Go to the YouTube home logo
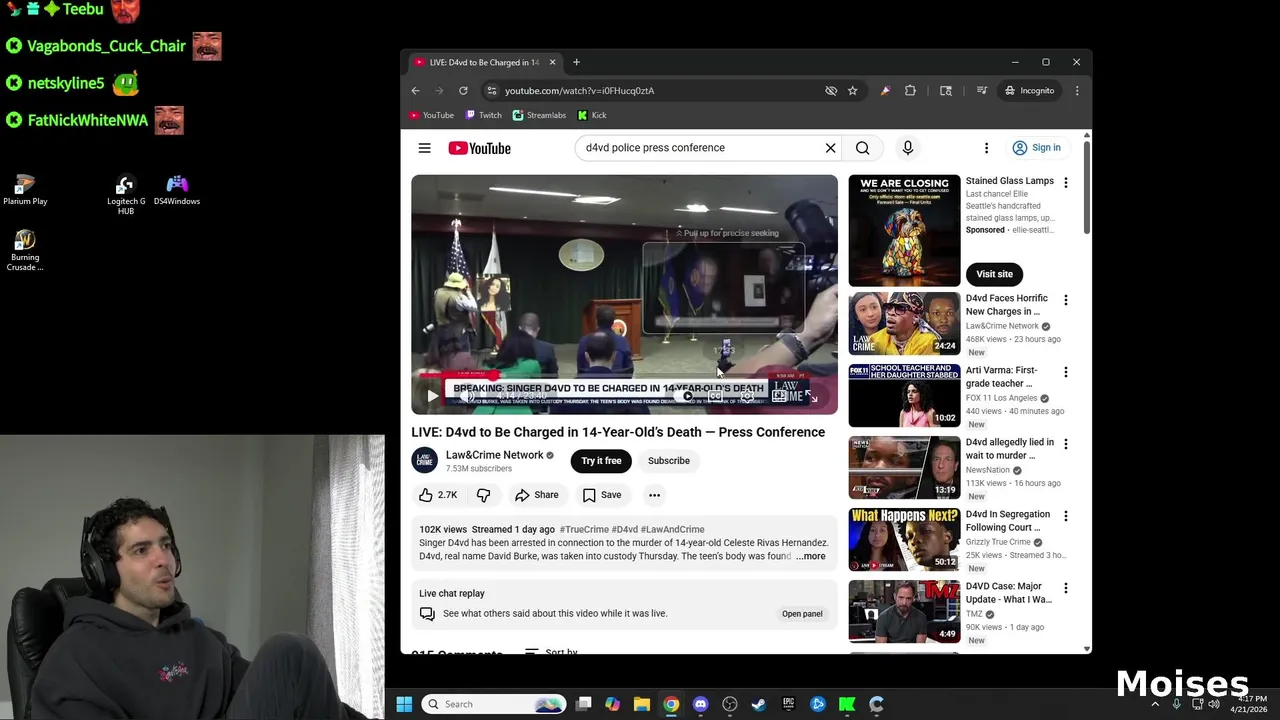This screenshot has width=1280, height=720. coord(479,148)
